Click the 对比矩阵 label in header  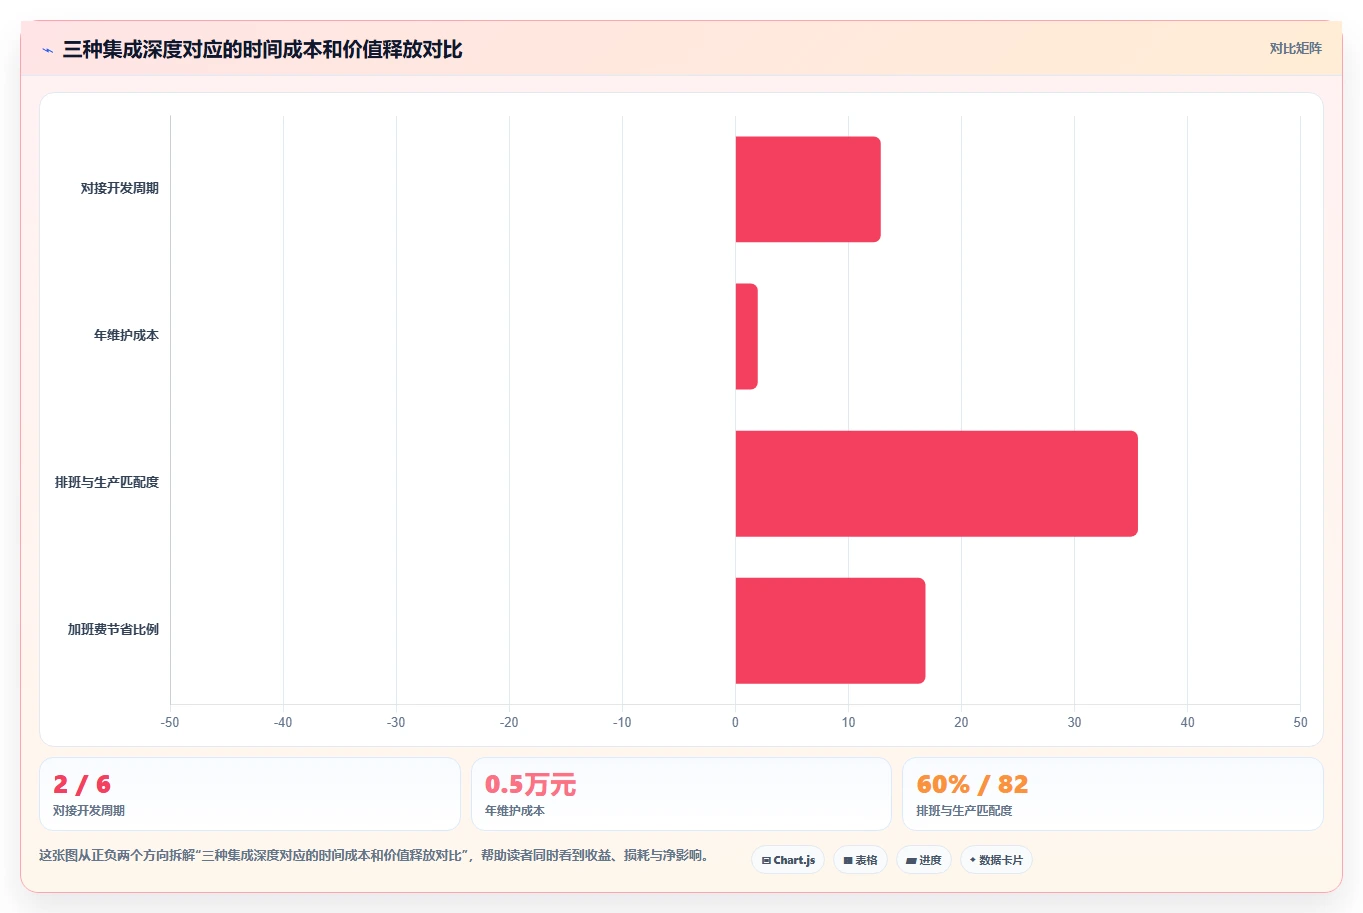click(1295, 48)
